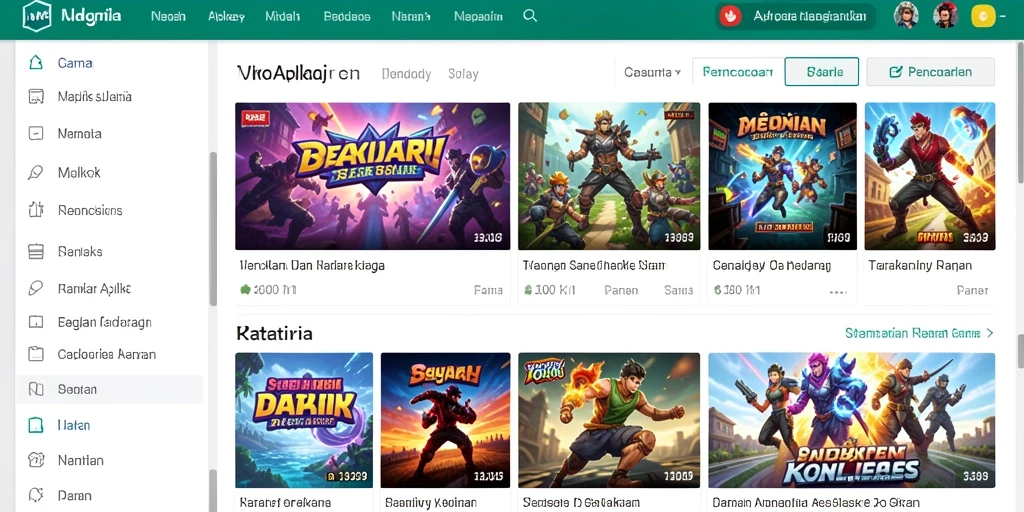Click Sares link on Tvaonan card
1024x512 pixels.
pyautogui.click(x=679, y=290)
